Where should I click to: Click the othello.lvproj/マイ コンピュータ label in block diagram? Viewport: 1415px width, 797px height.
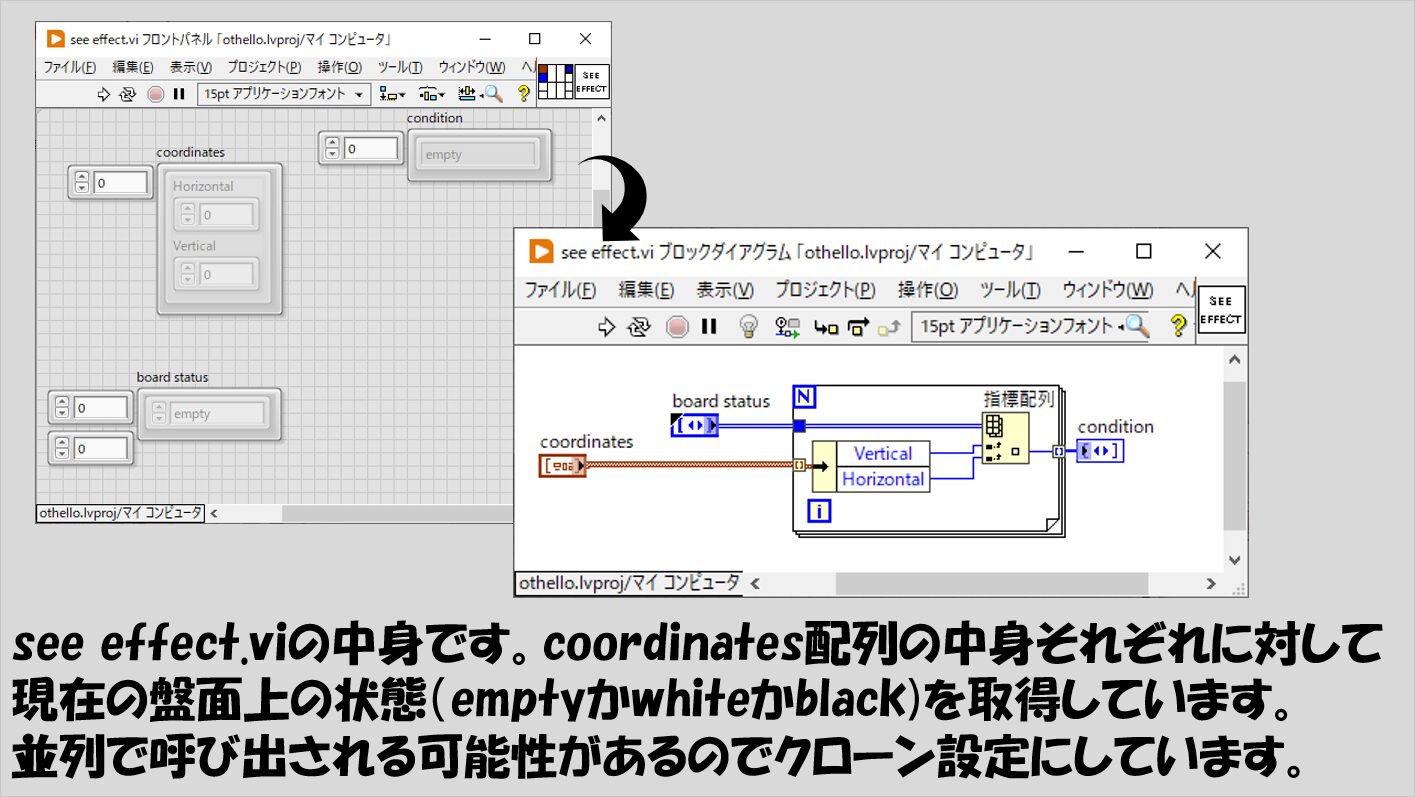point(628,583)
